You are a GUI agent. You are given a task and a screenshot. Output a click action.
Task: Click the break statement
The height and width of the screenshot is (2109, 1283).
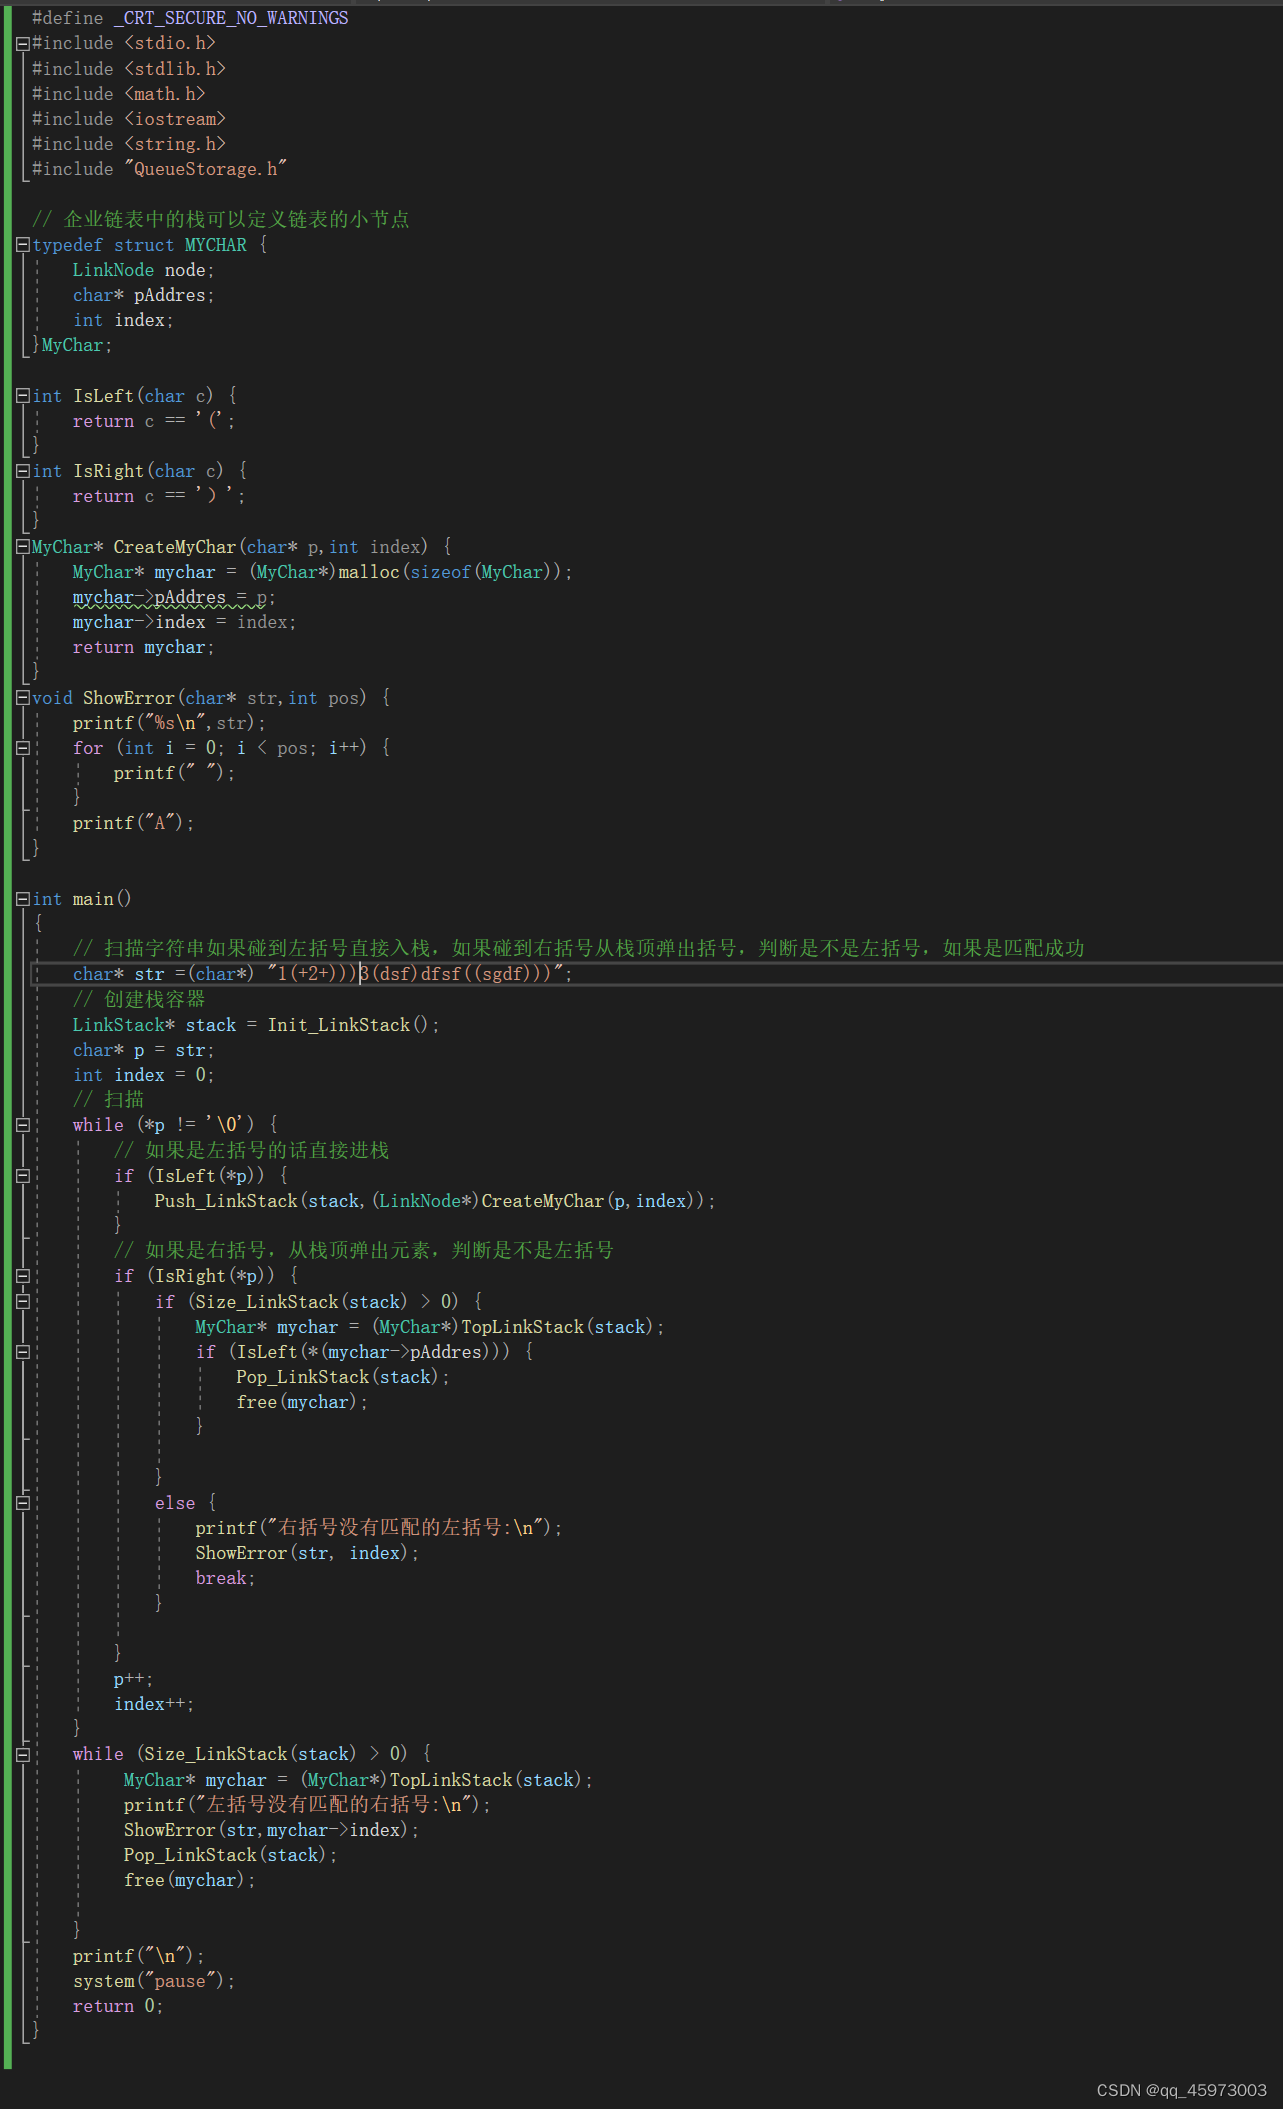tap(225, 1578)
